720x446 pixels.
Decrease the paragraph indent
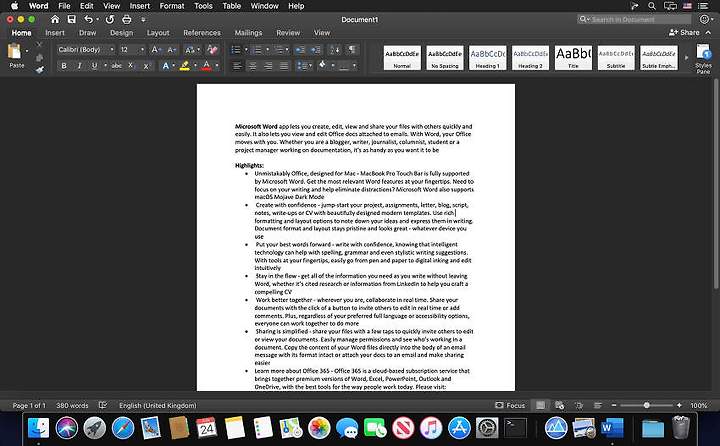point(300,50)
